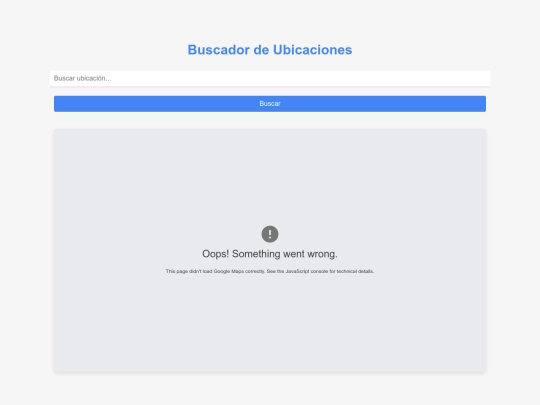Click the 'Buscador de Ubicaciones' heading

pos(270,50)
